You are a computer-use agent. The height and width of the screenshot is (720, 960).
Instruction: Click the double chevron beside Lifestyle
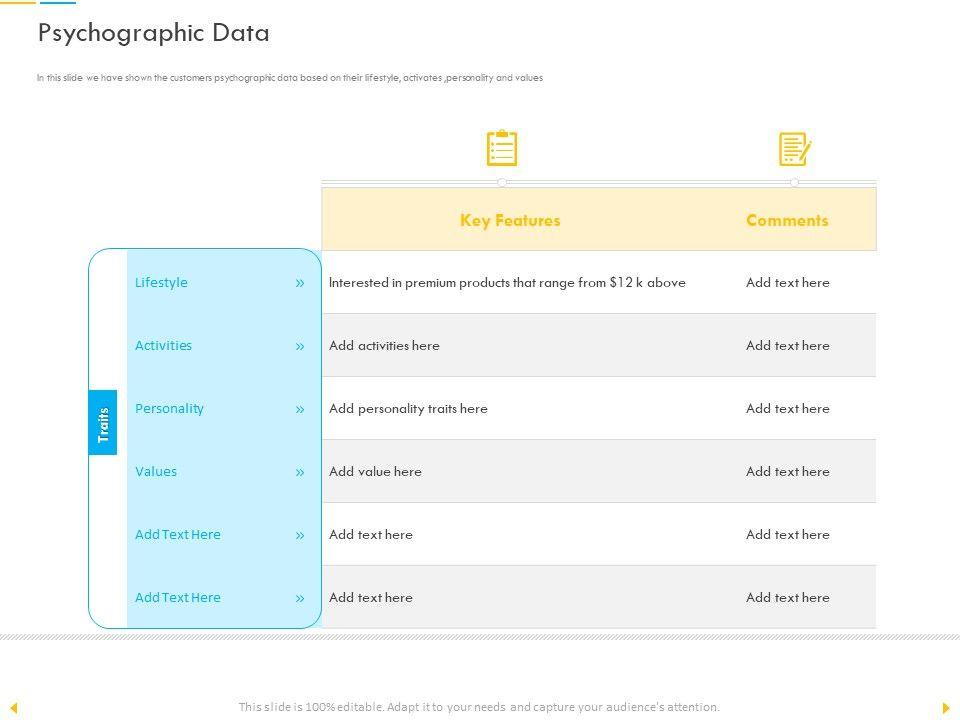pos(299,283)
